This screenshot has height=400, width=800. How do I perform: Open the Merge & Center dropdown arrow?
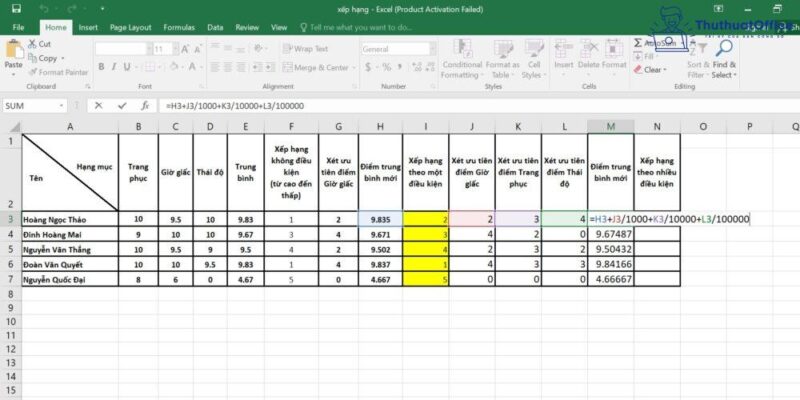pyautogui.click(x=353, y=67)
